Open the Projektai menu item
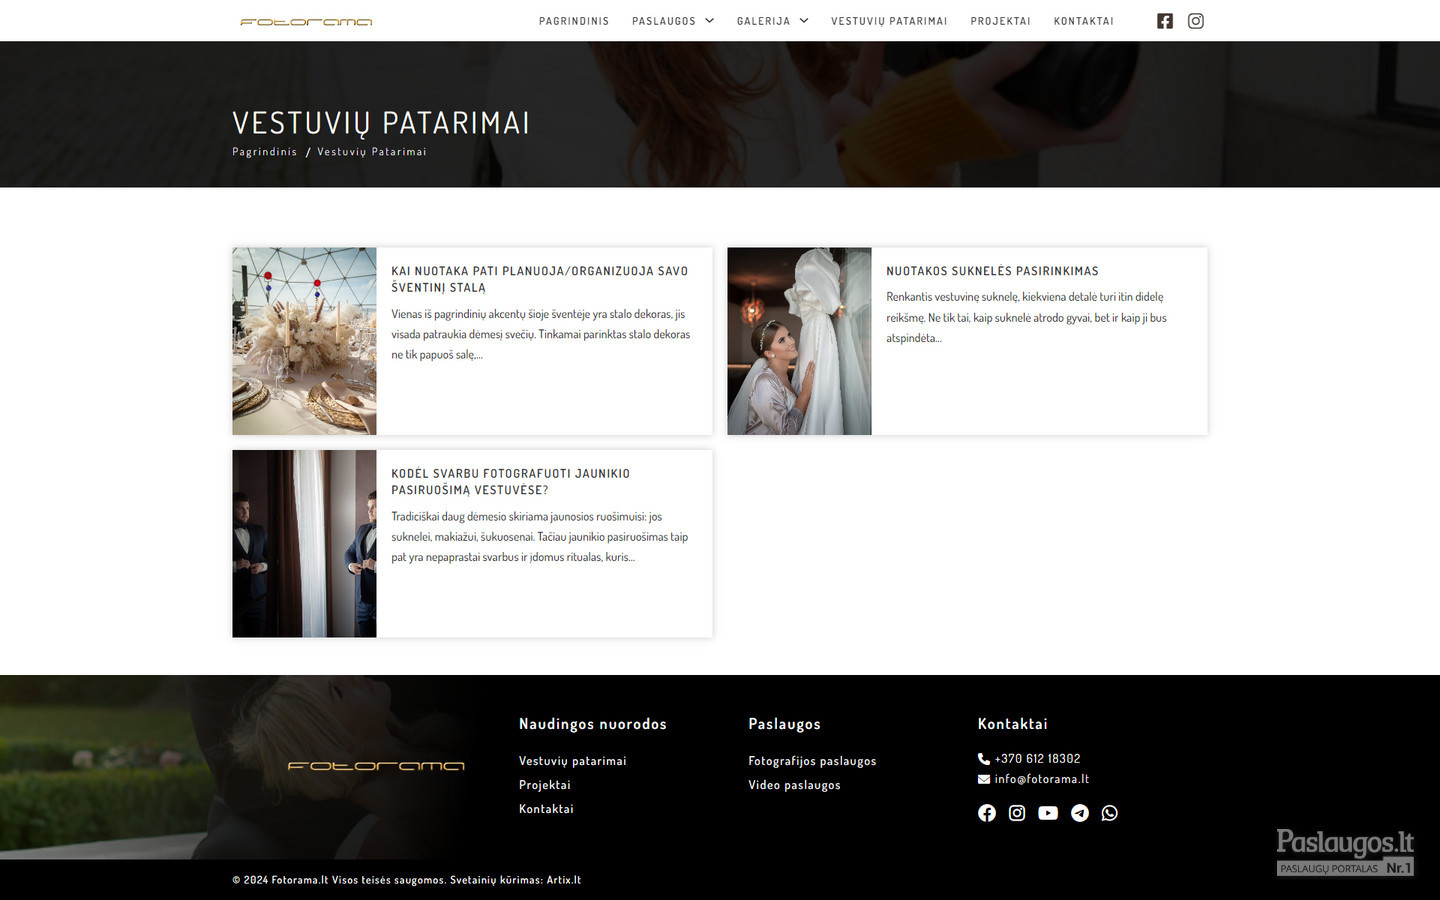The width and height of the screenshot is (1440, 900). (x=1000, y=21)
